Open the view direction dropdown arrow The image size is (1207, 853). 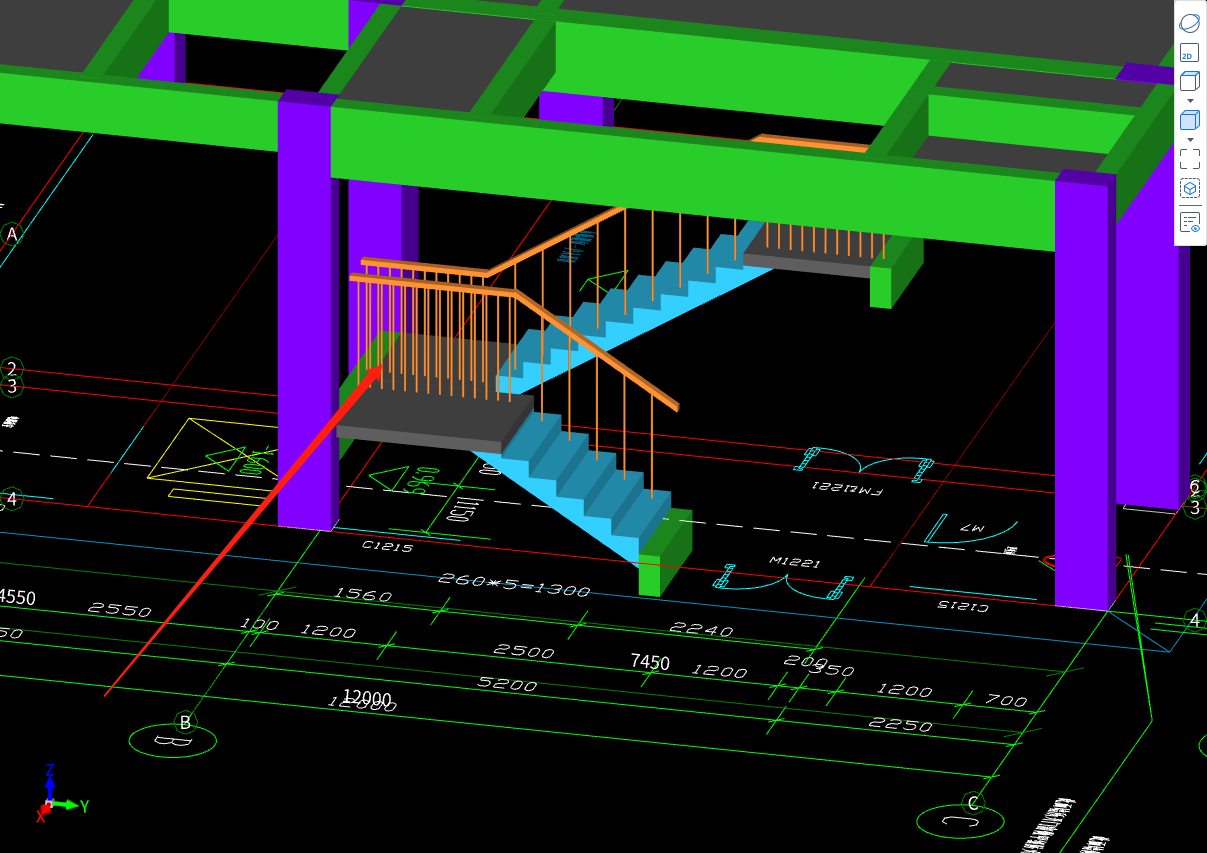pos(1190,101)
